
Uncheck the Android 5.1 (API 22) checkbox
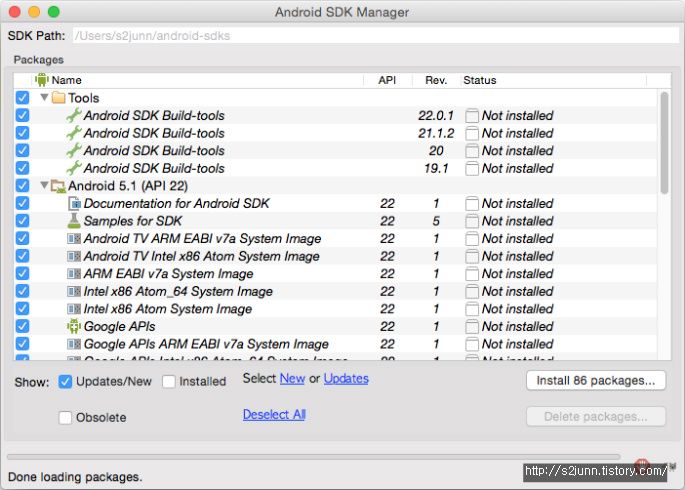tap(22, 186)
